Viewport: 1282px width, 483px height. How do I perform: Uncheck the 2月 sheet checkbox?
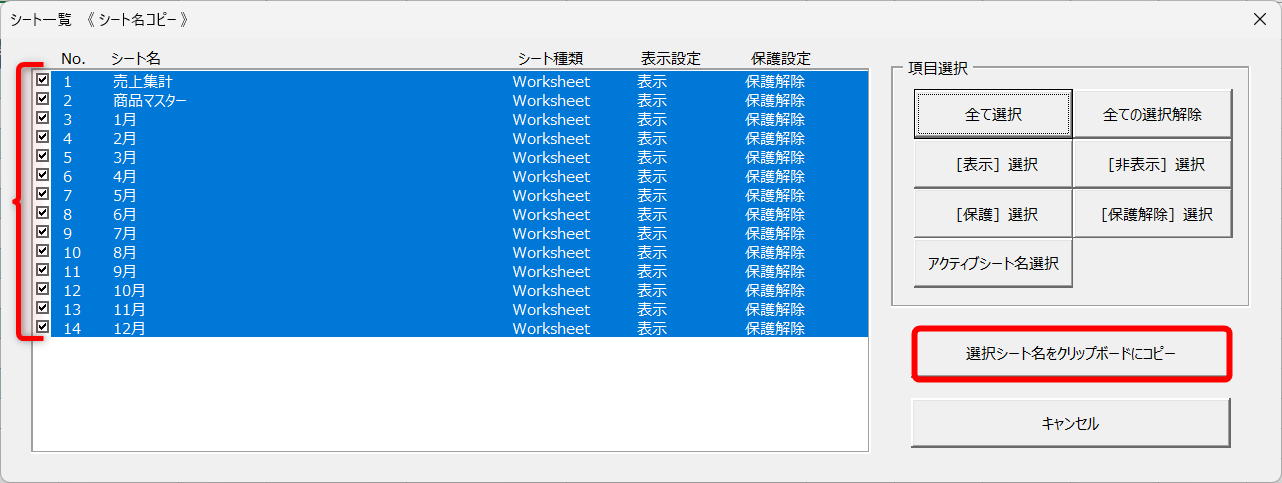point(43,137)
